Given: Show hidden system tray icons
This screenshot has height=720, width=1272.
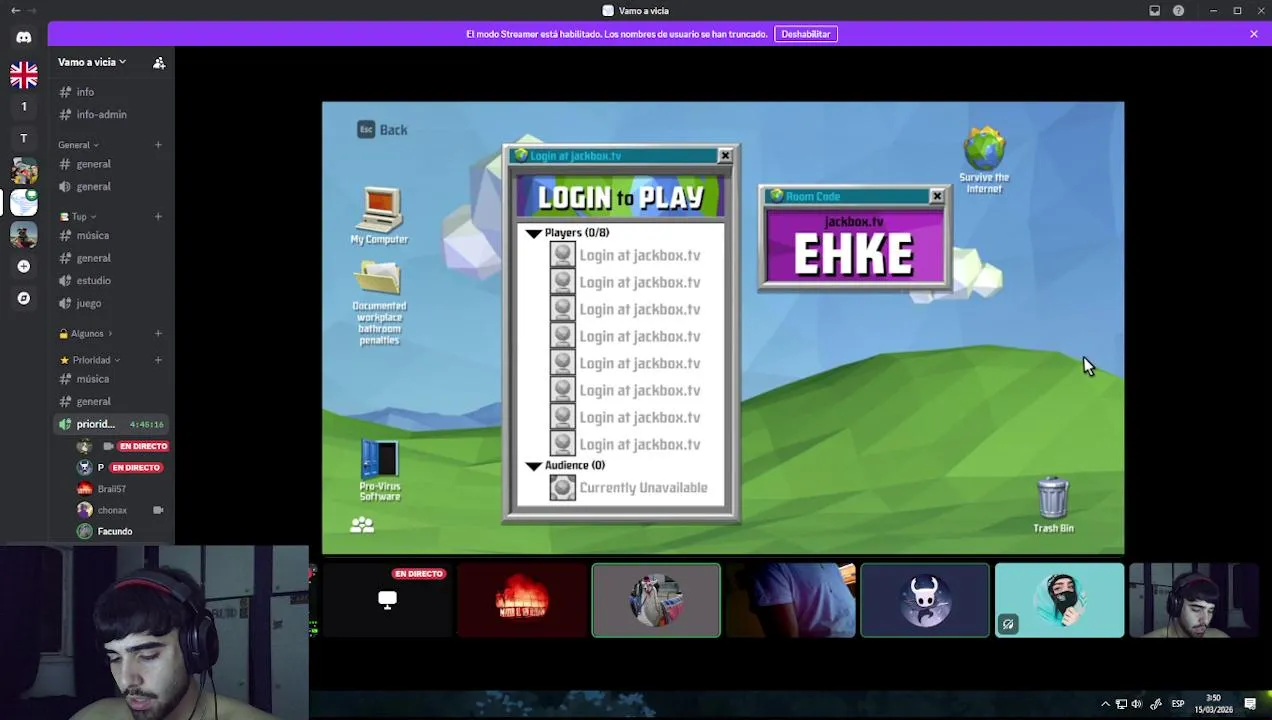Looking at the screenshot, I should pyautogui.click(x=1105, y=704).
